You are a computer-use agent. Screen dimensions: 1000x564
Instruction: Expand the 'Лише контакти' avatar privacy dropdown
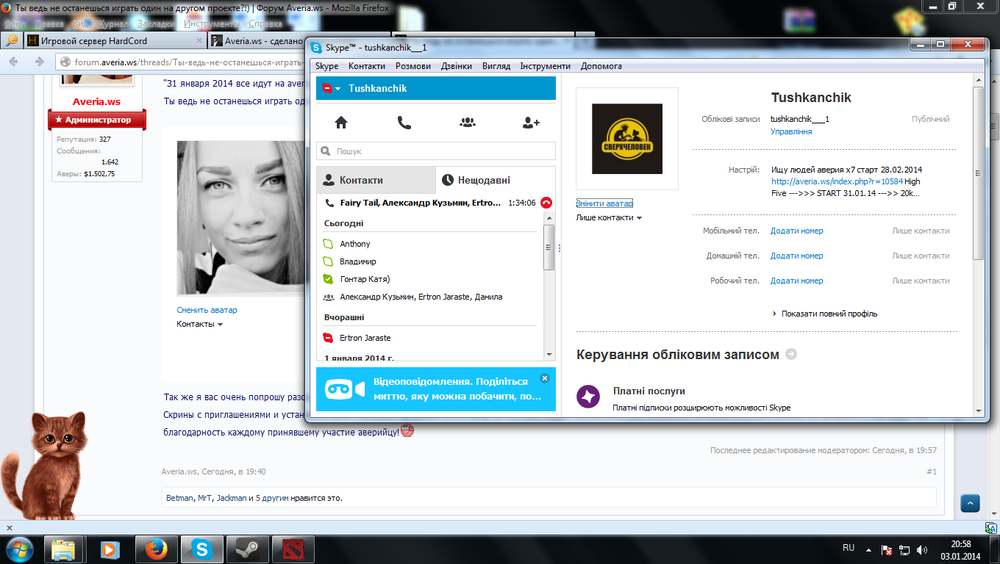(x=609, y=217)
